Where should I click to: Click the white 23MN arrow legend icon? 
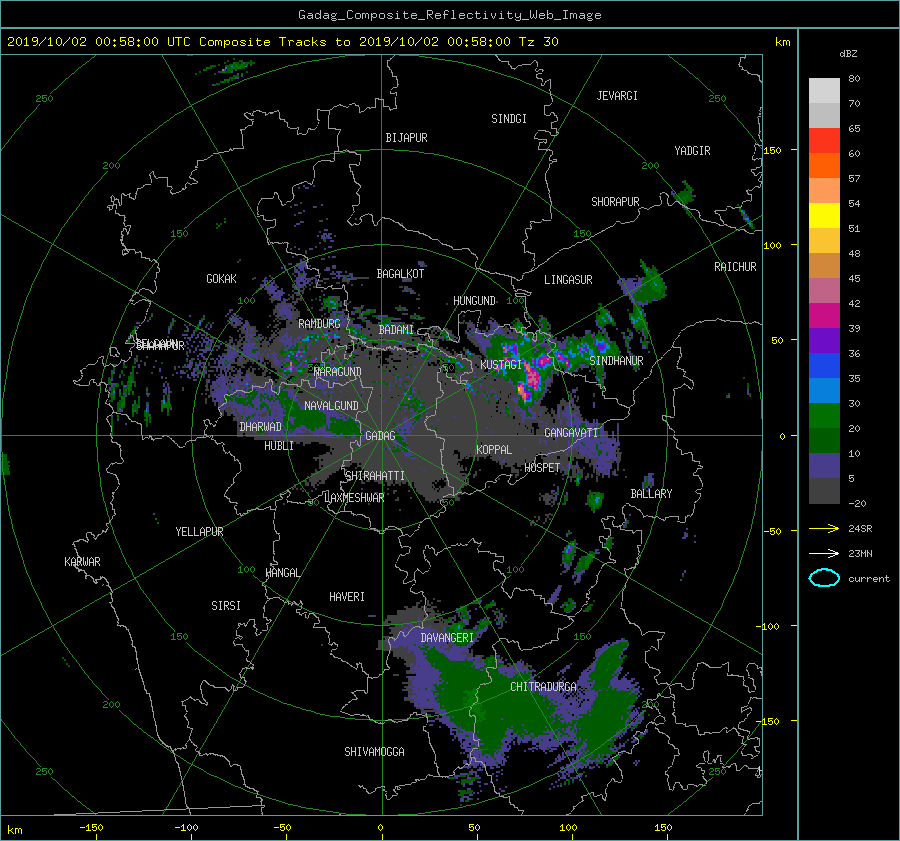point(824,553)
